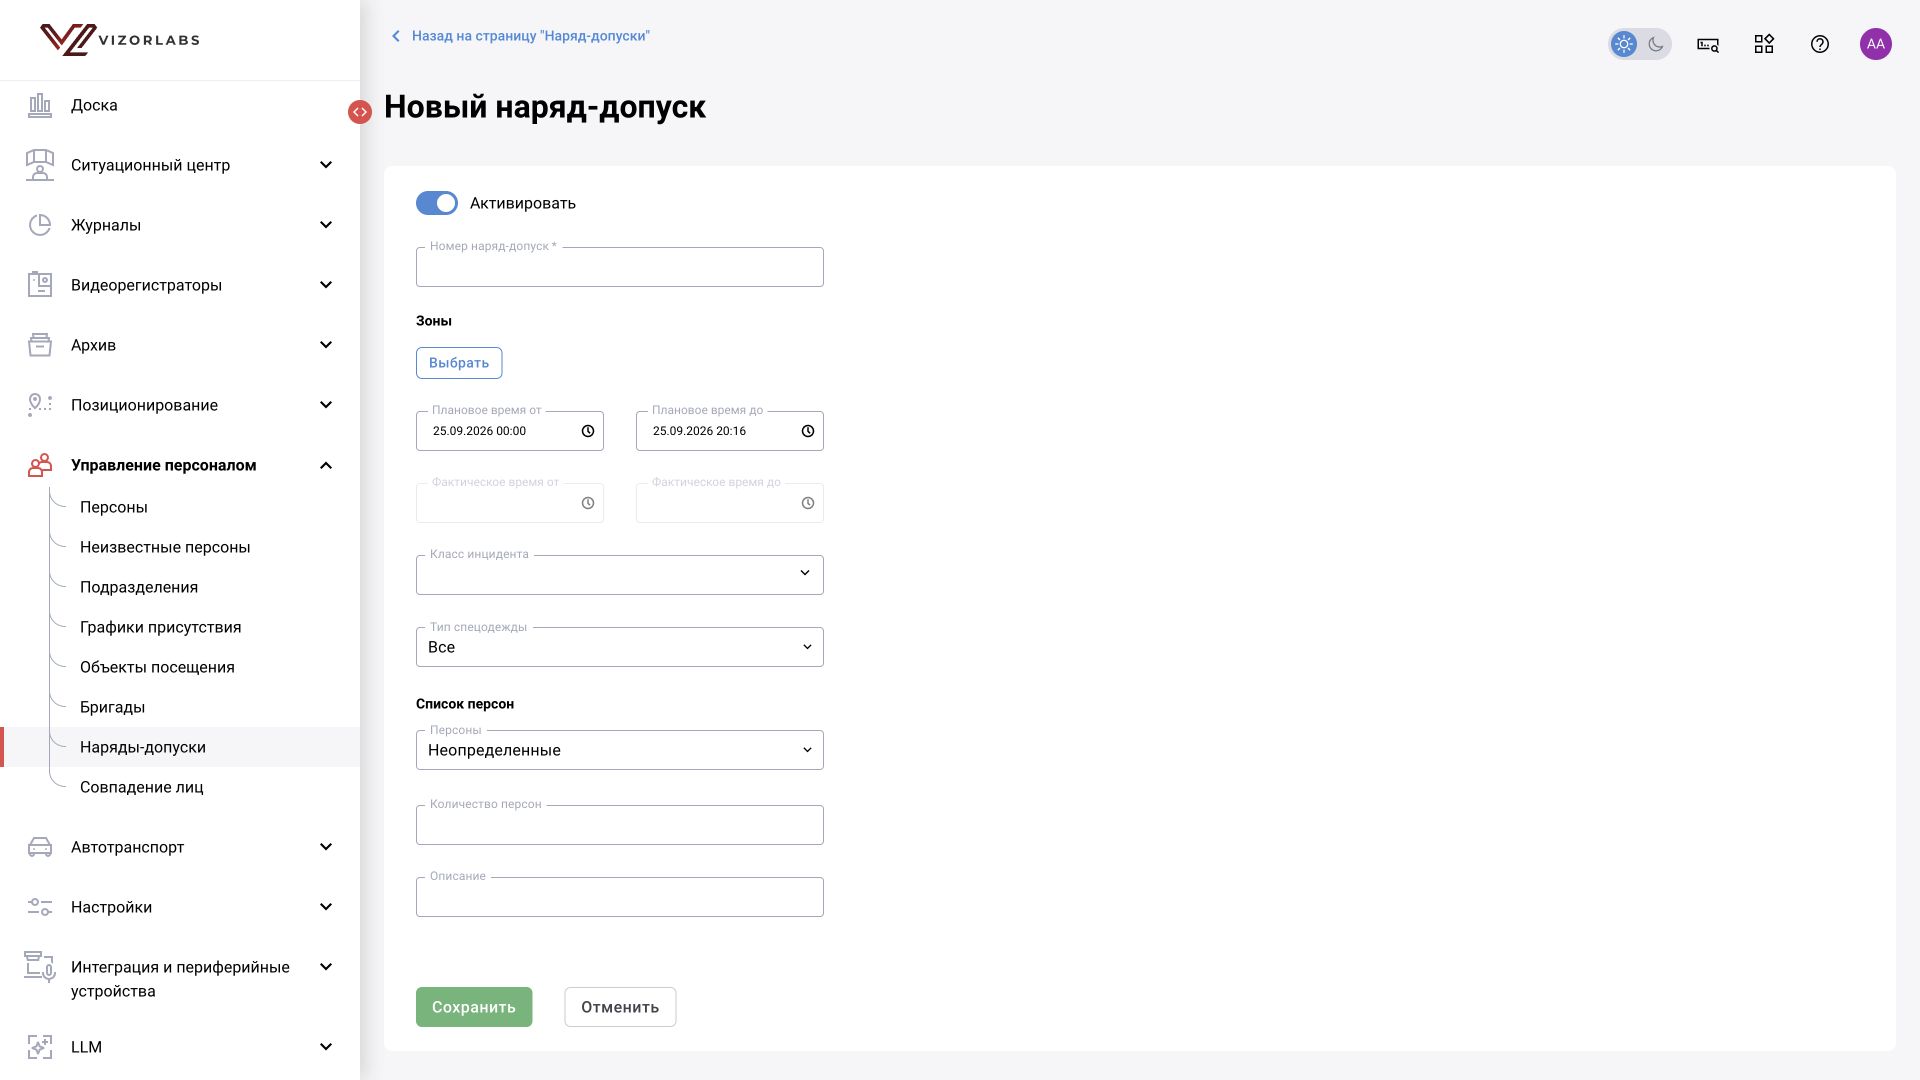The image size is (1920, 1080).
Task: Expand the Интеграция и периферийные устройства chevron
Action: (x=326, y=967)
